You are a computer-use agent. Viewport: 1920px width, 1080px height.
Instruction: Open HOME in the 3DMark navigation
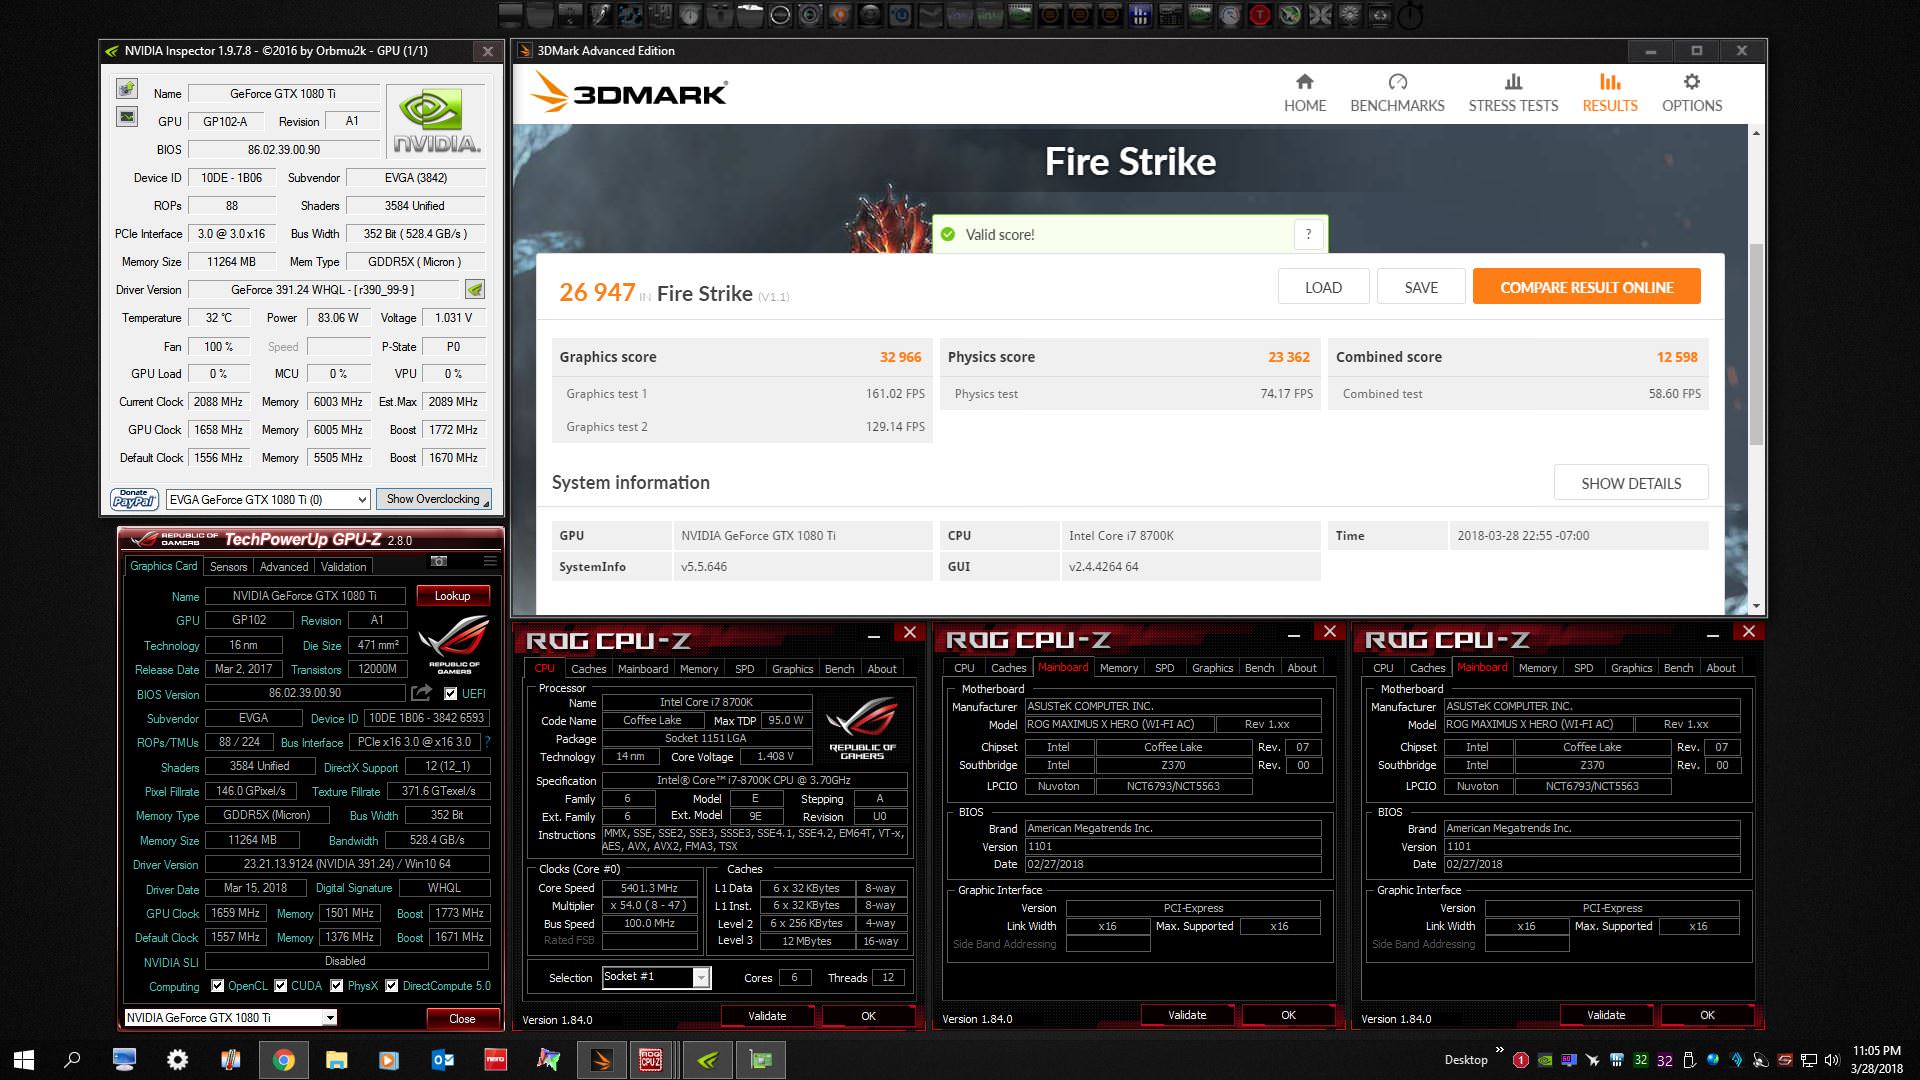click(1305, 94)
